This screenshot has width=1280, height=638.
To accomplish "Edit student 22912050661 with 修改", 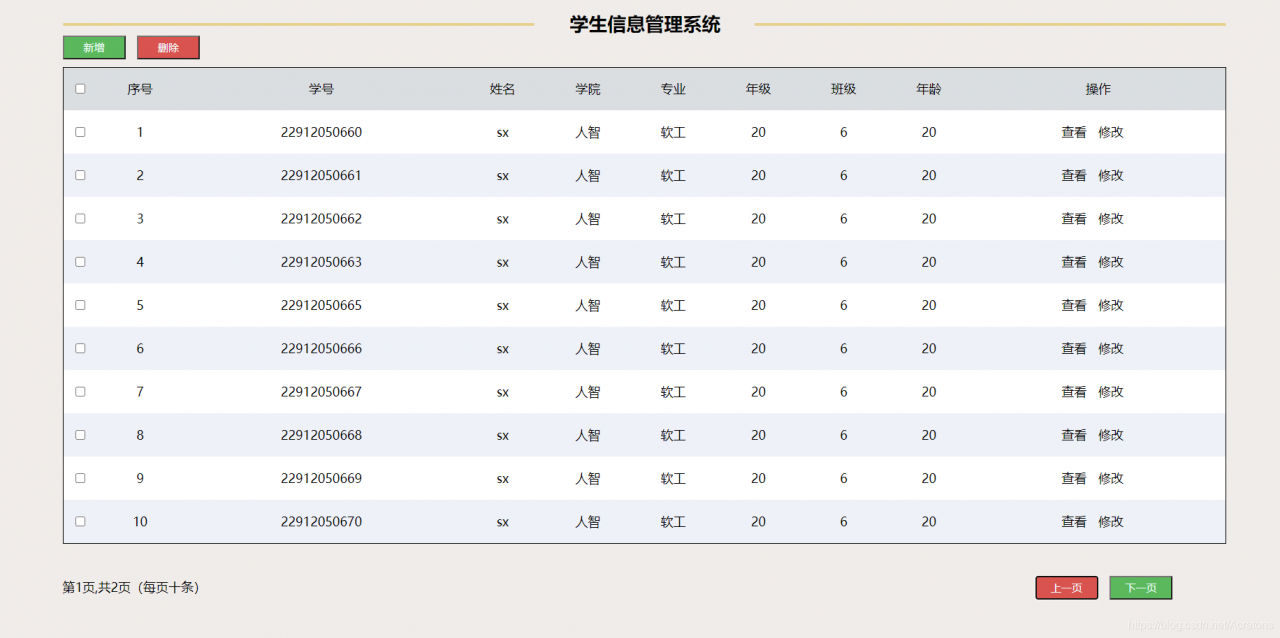I will click(x=1111, y=175).
